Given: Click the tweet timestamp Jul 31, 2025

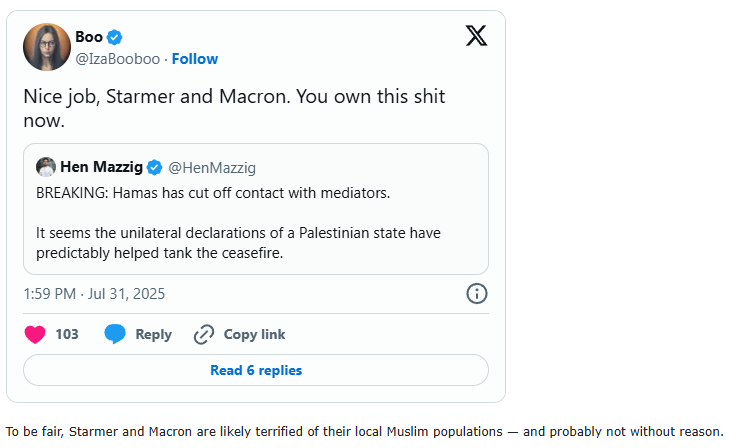Looking at the screenshot, I should pos(94,294).
